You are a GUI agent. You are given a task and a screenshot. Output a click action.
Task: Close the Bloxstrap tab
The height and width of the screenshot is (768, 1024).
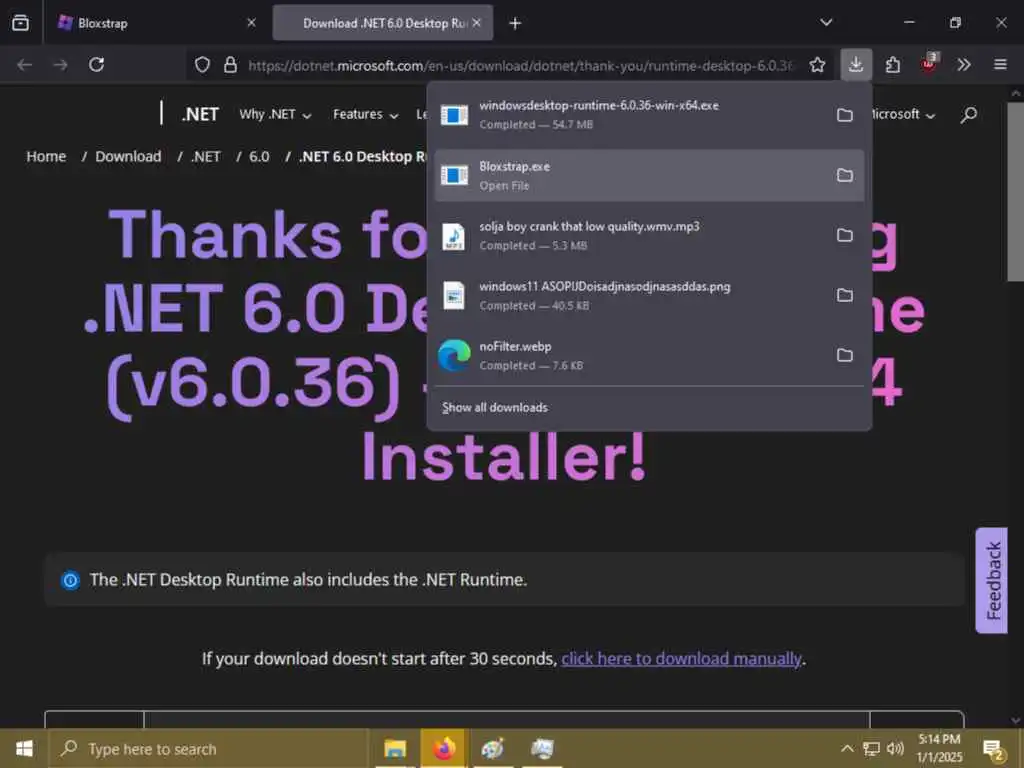tap(251, 23)
